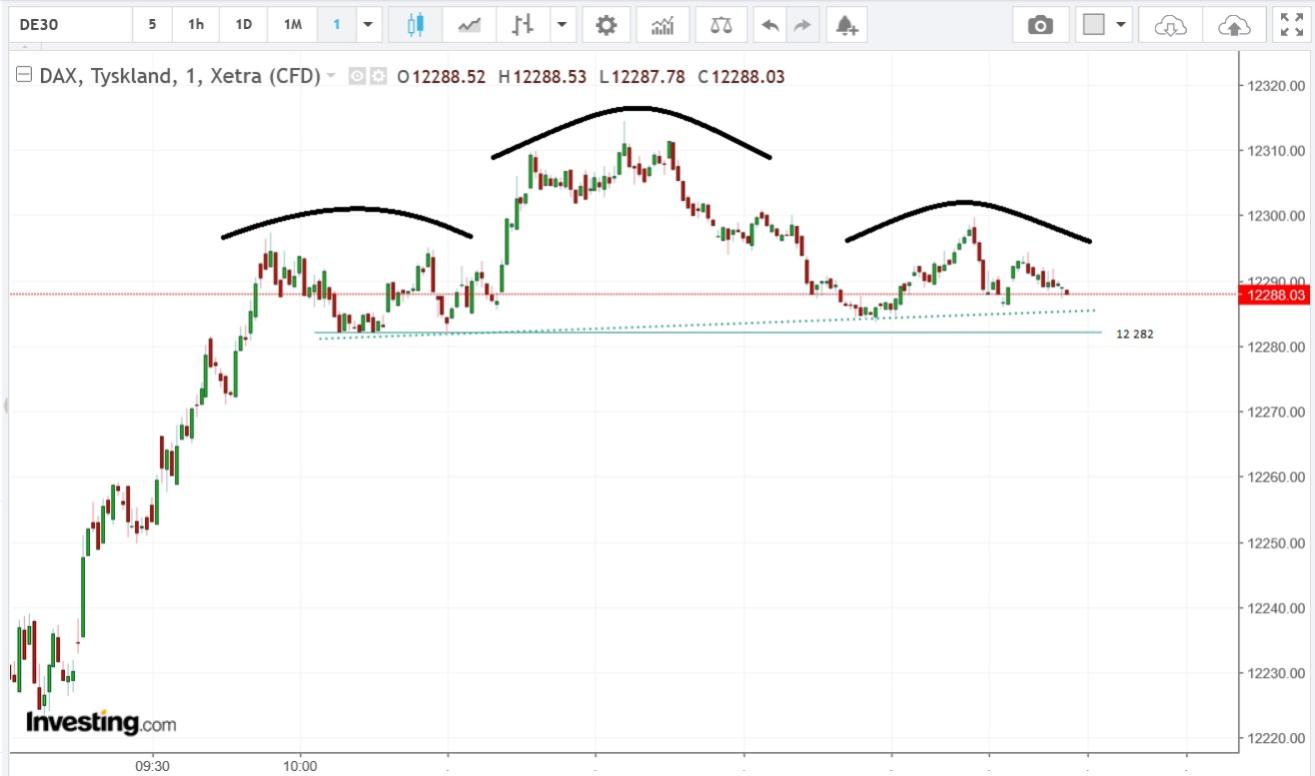Viewport: 1315px width, 776px height.
Task: Expand more chart styles dropdown
Action: tap(561, 25)
